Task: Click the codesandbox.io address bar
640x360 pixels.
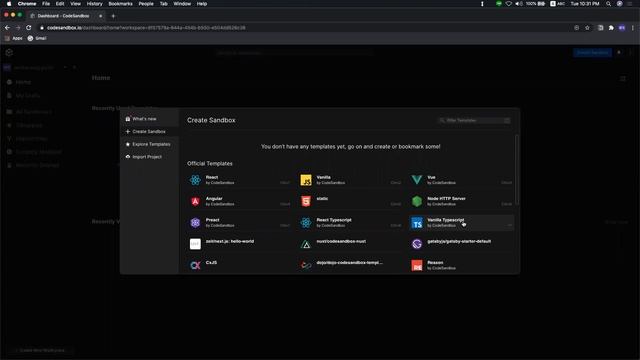Action: pos(306,28)
